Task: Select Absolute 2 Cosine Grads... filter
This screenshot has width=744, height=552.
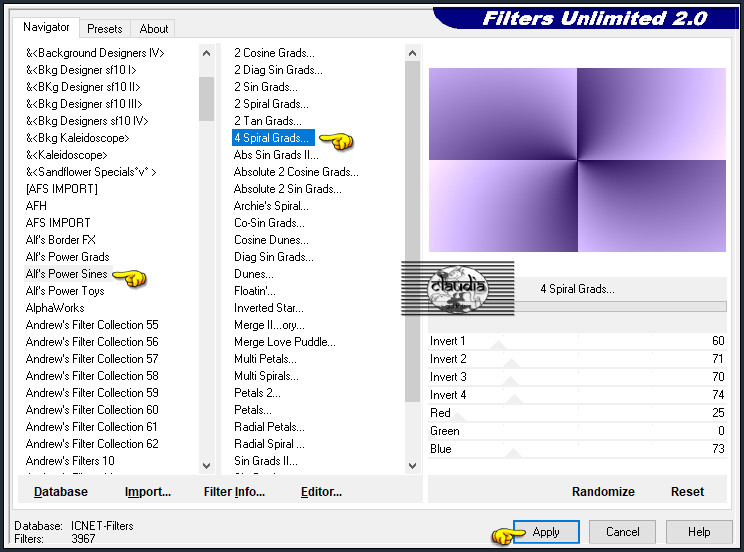Action: coord(296,172)
